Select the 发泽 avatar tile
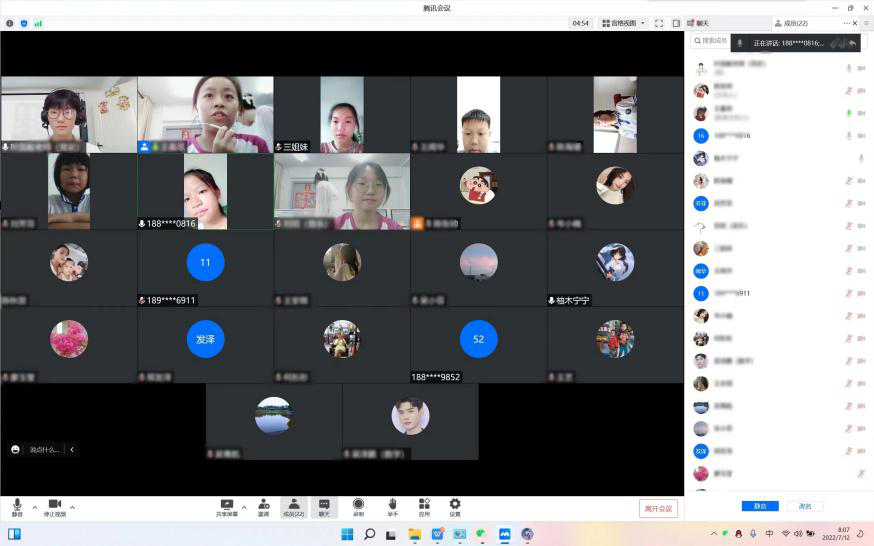 [205, 345]
